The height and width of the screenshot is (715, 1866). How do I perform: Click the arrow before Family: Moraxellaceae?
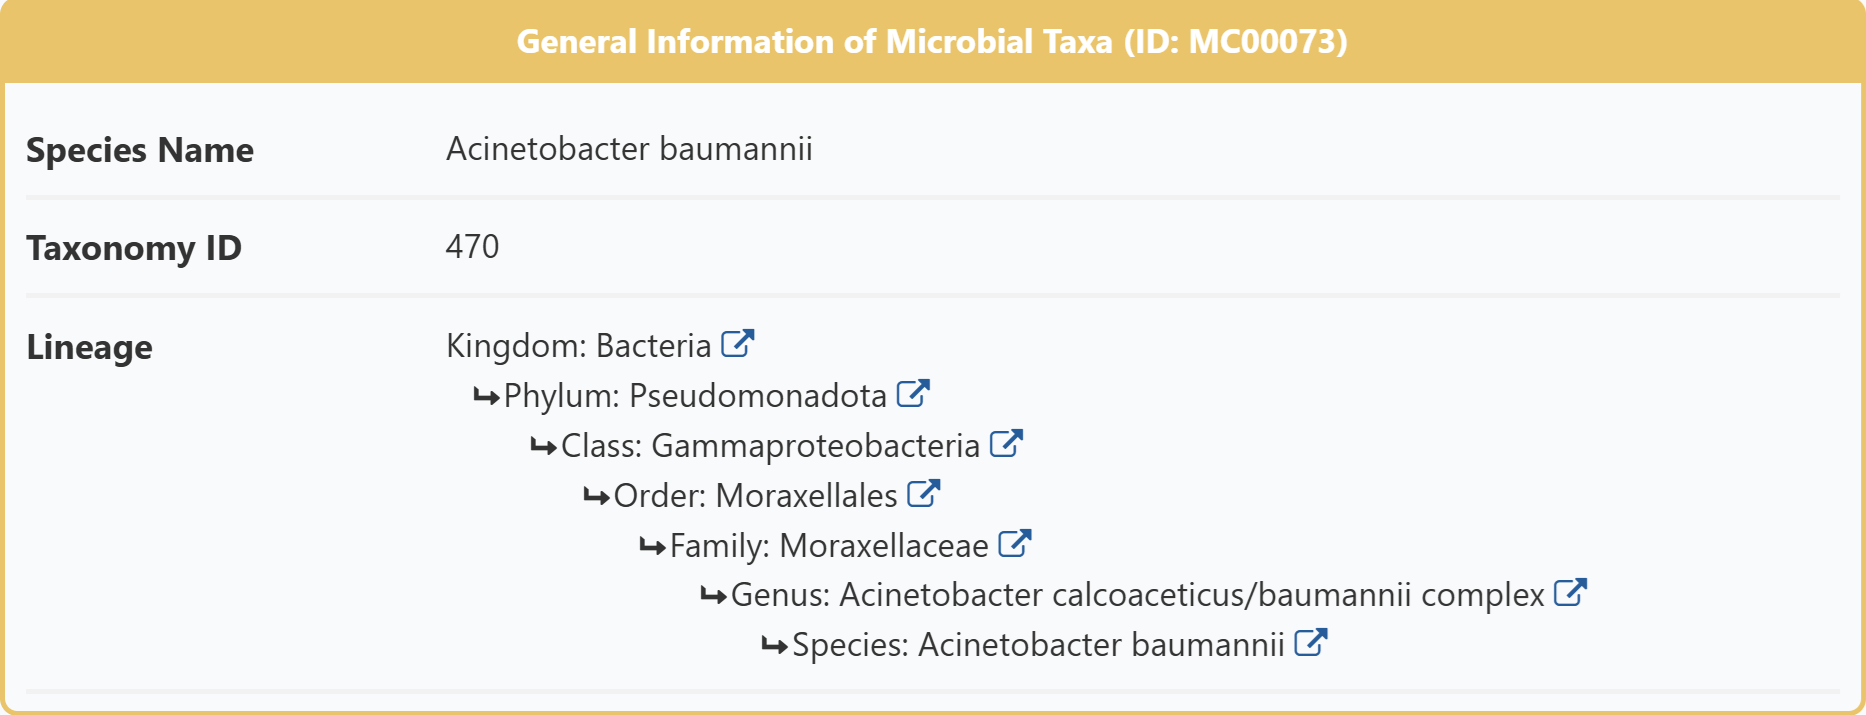pyautogui.click(x=653, y=547)
